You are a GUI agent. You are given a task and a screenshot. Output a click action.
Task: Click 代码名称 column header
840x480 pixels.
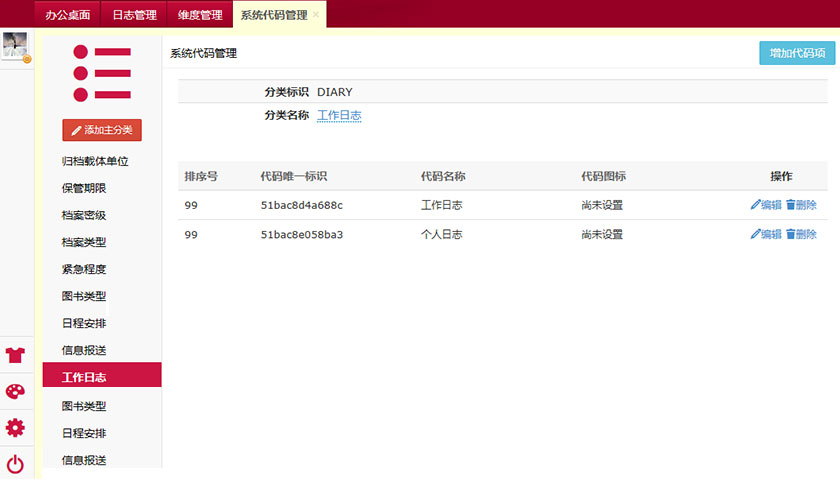pos(443,176)
